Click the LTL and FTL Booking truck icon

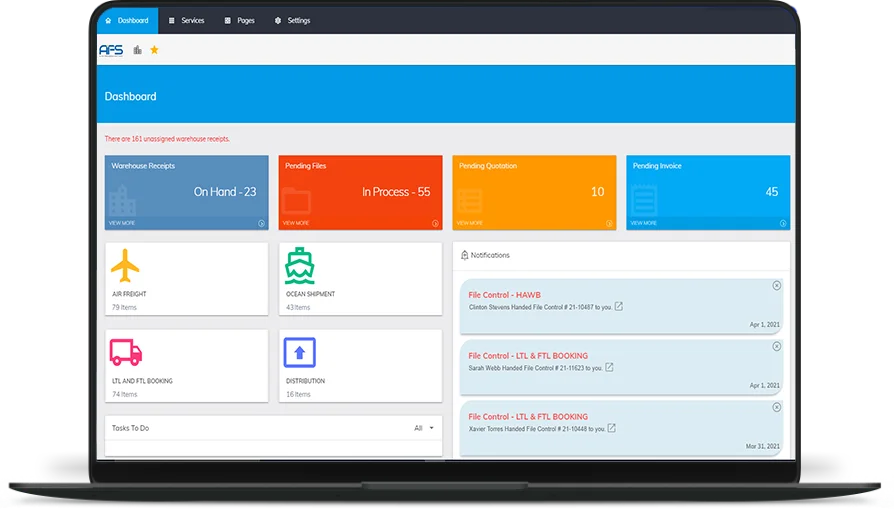click(126, 352)
